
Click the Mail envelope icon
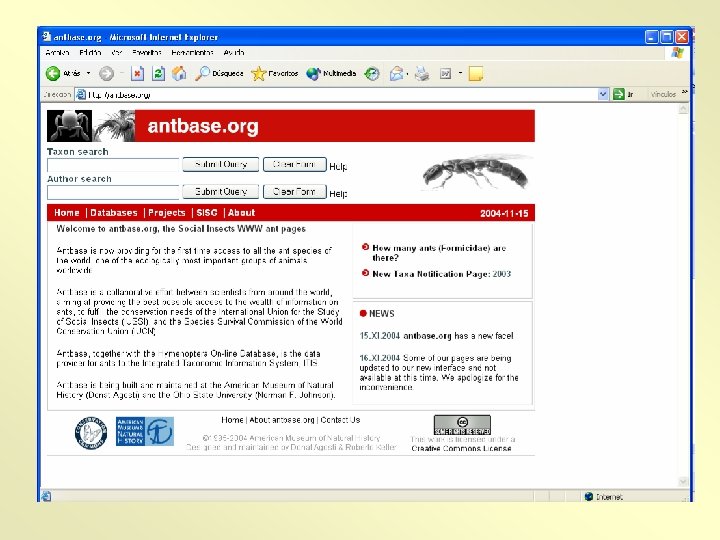pos(396,73)
